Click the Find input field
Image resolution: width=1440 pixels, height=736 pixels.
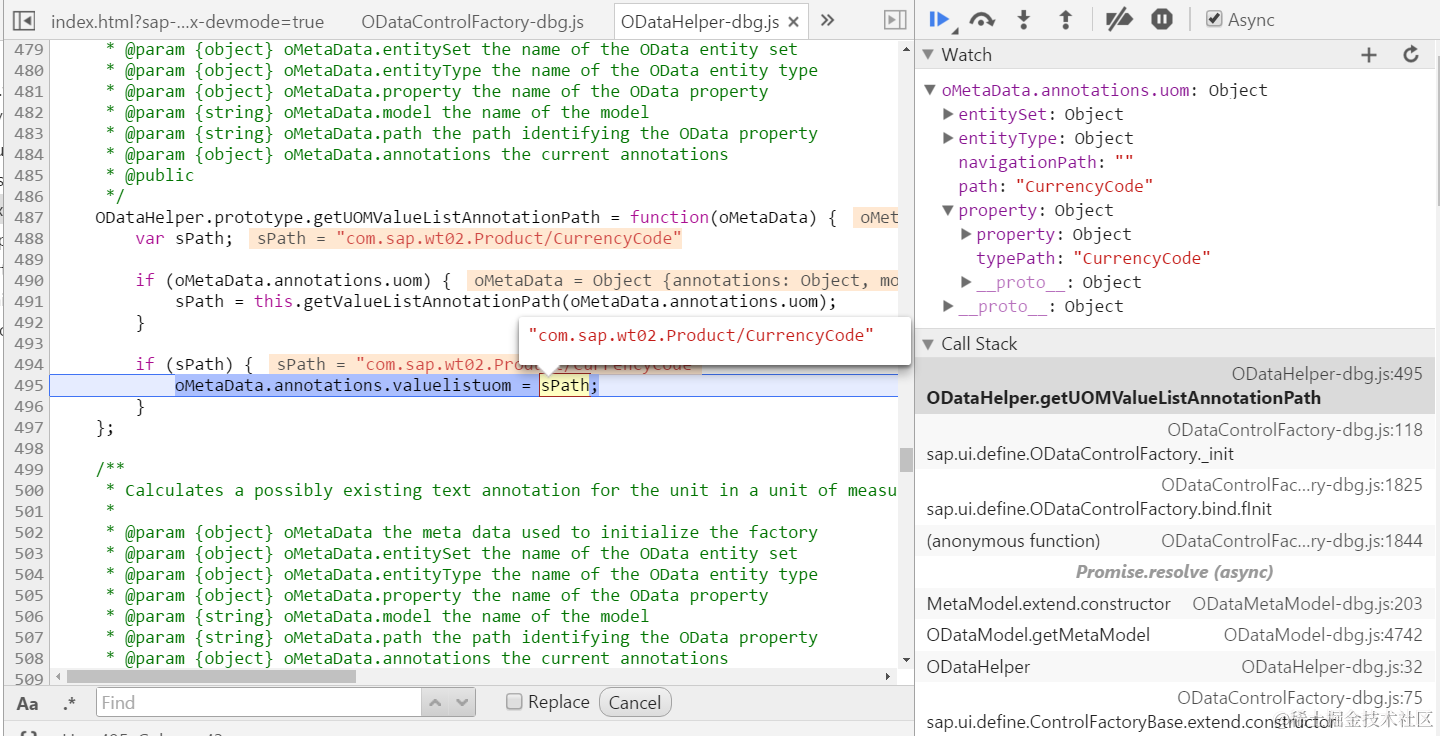tap(258, 703)
